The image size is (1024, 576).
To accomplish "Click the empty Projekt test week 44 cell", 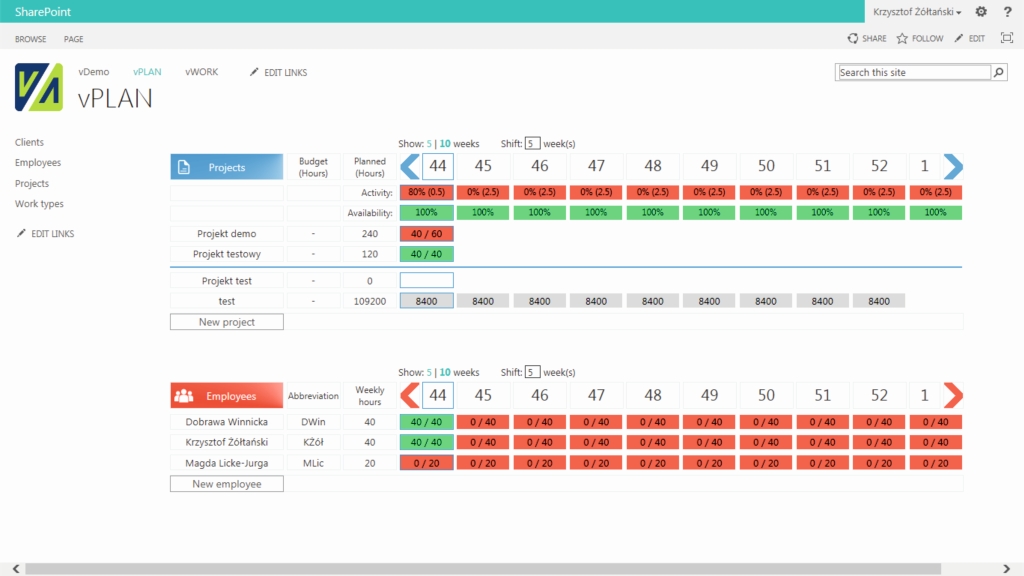I will (x=426, y=280).
